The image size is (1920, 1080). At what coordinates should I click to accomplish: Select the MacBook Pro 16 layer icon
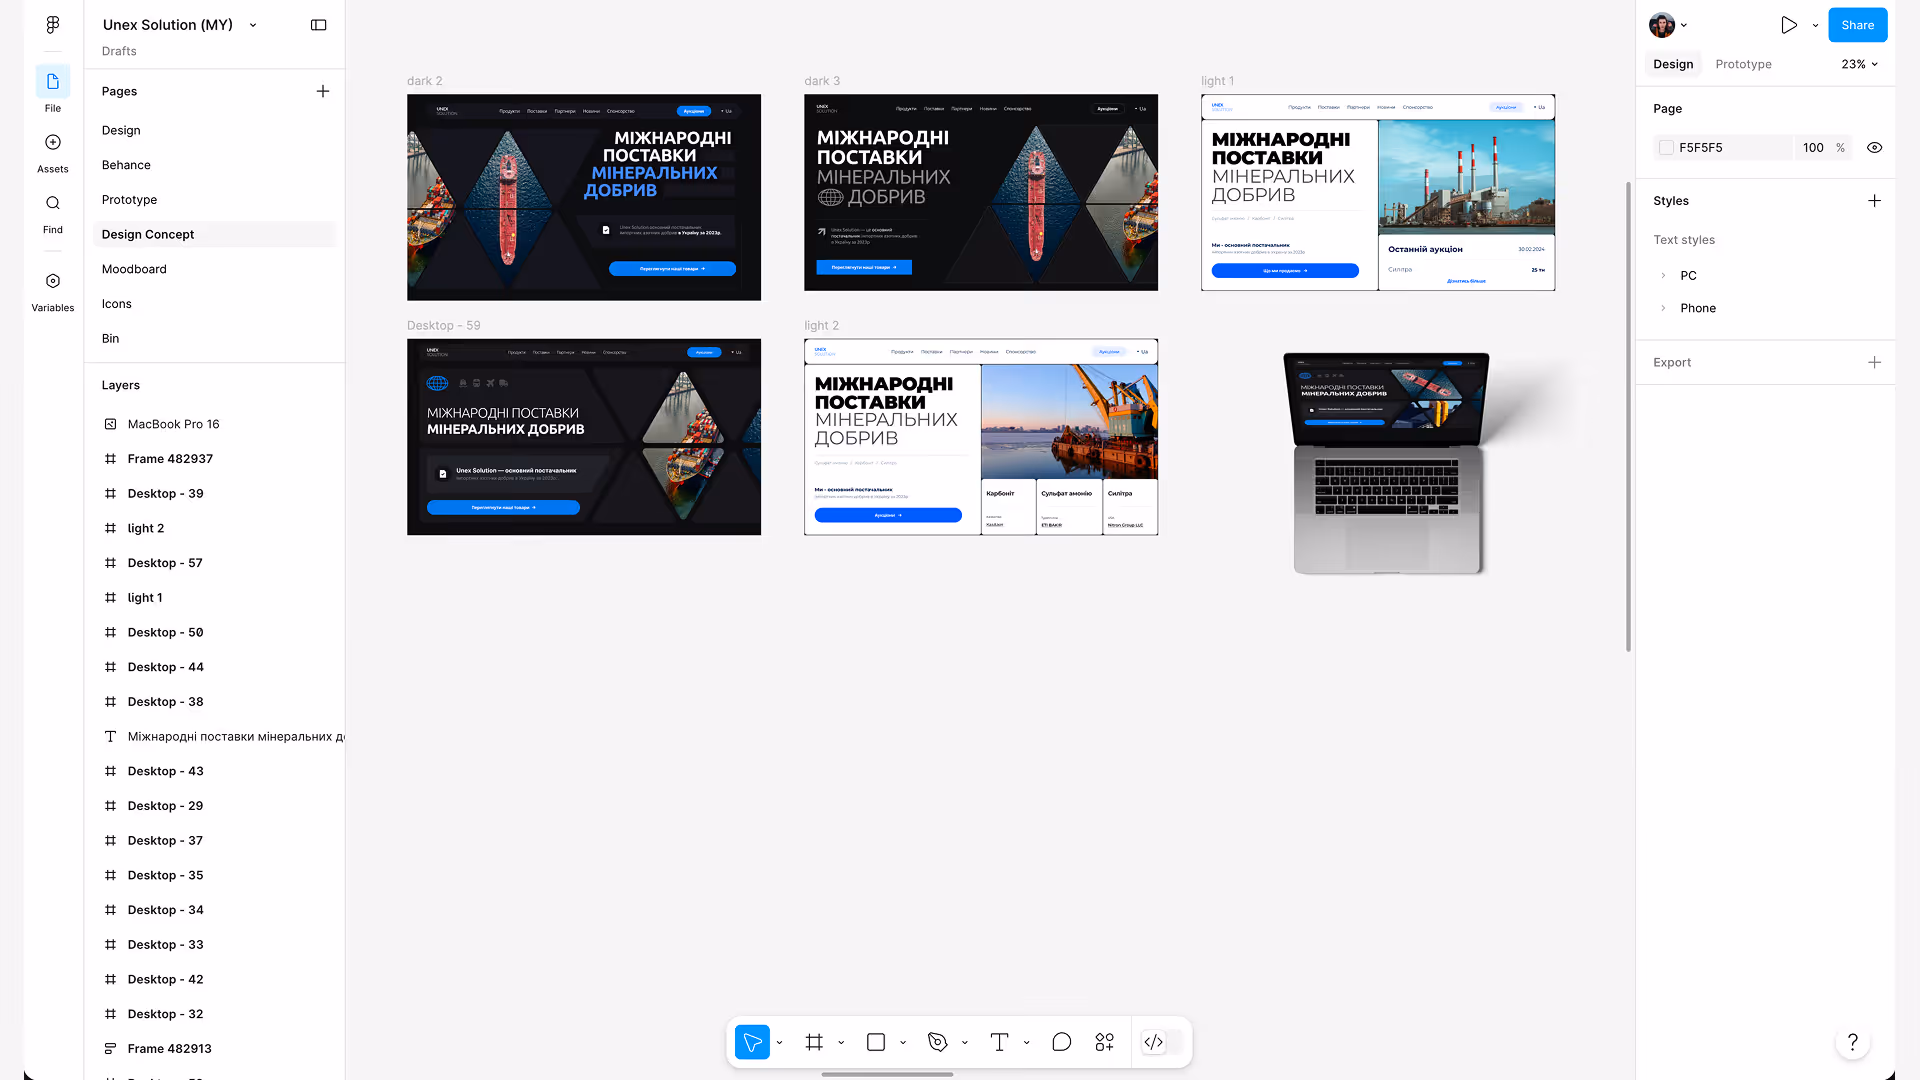[x=110, y=424]
